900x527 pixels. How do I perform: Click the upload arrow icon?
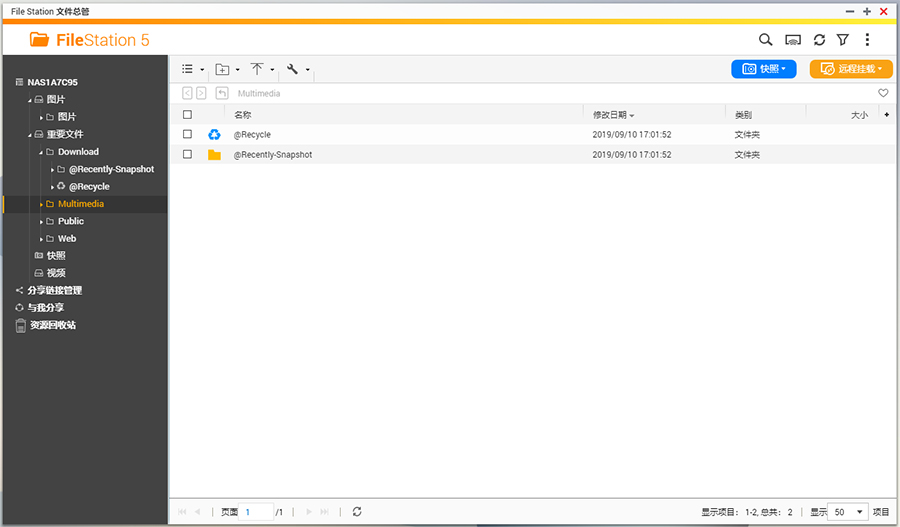(257, 69)
